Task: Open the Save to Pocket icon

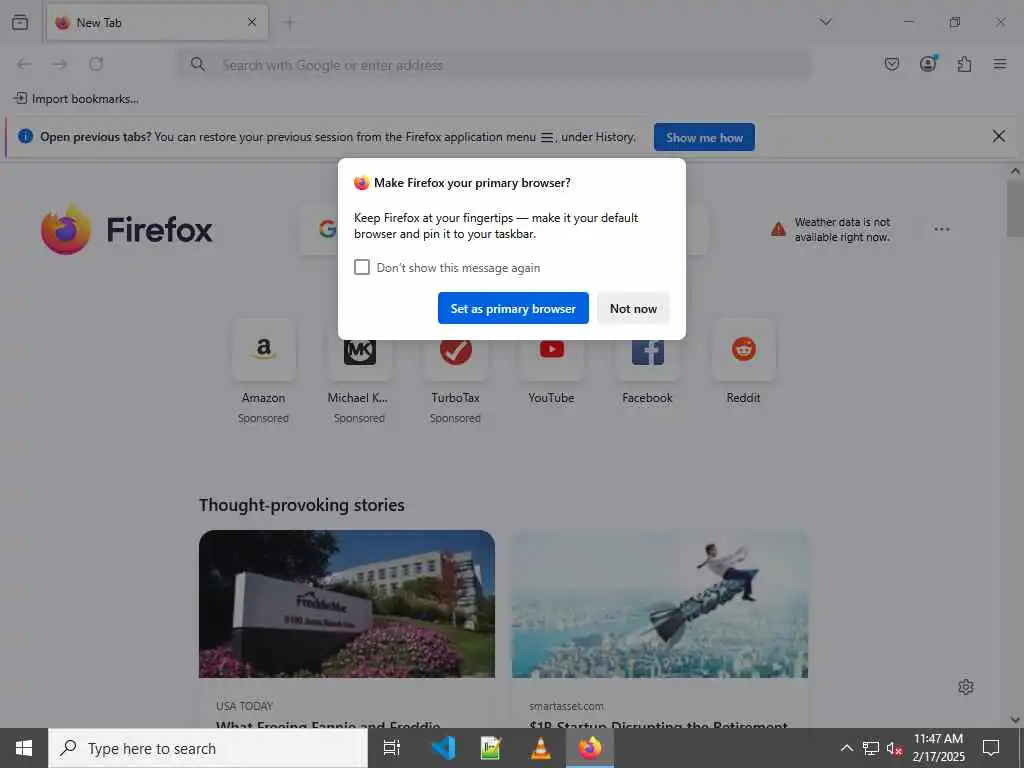Action: (892, 64)
